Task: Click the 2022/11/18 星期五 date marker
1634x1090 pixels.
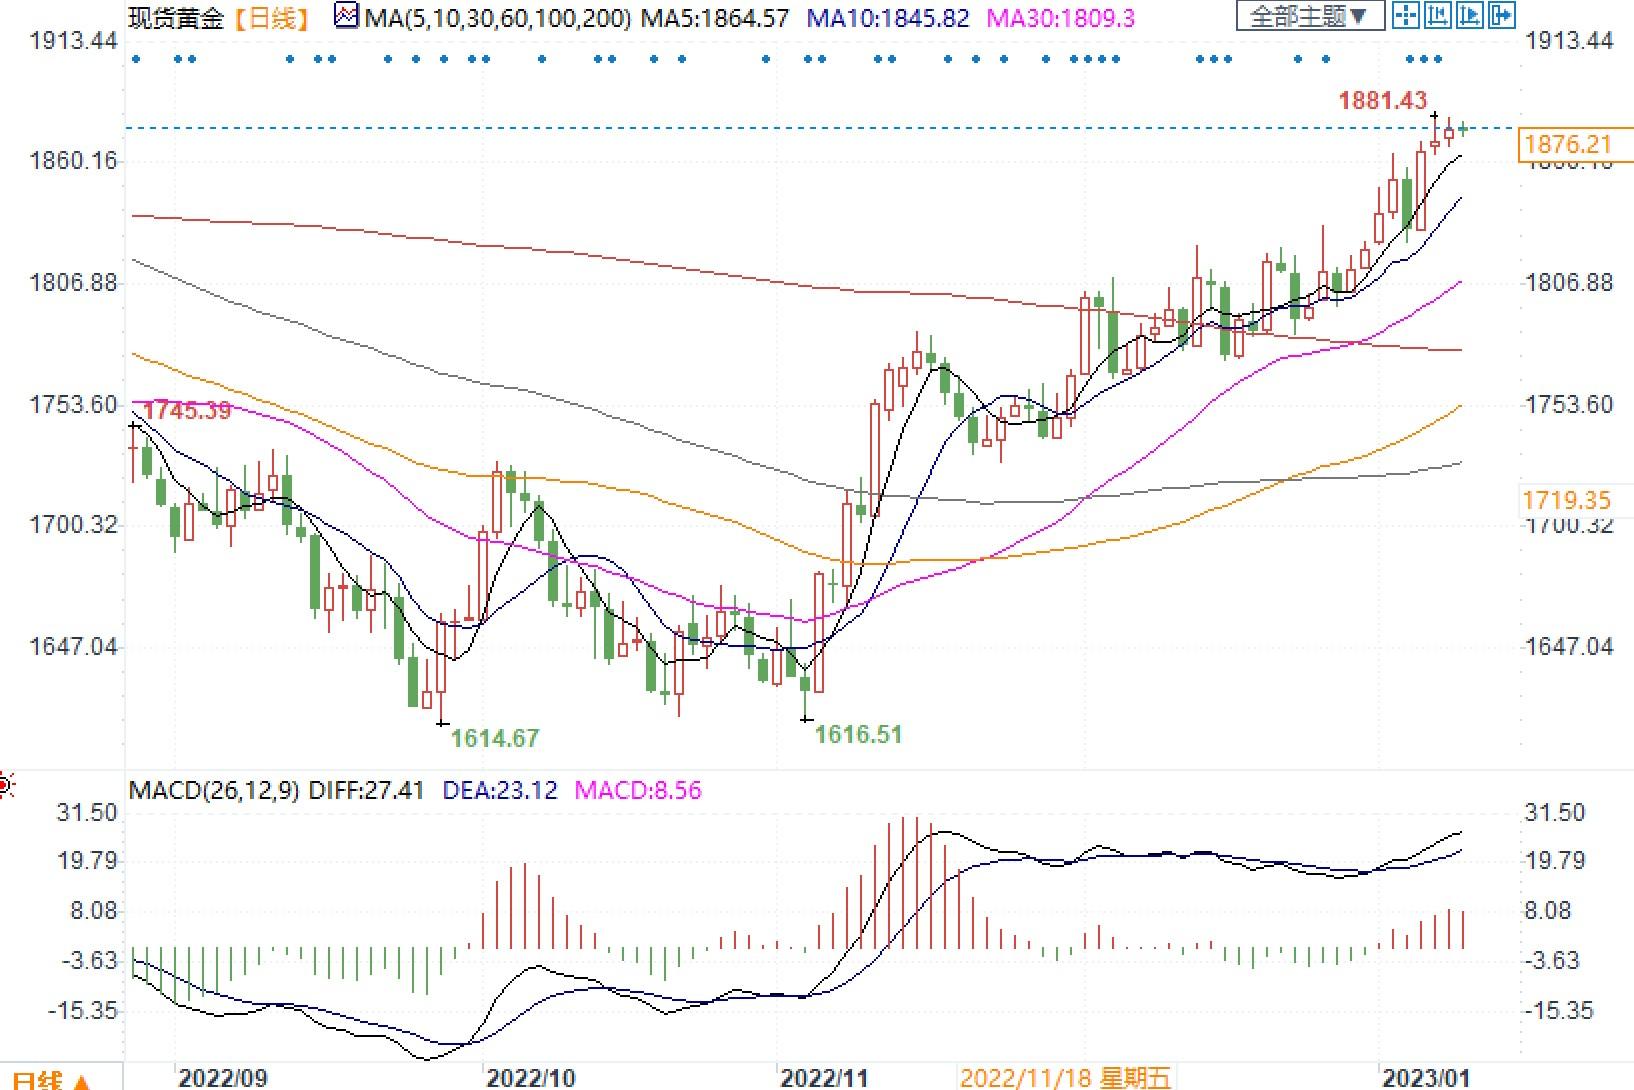Action: [1065, 1078]
